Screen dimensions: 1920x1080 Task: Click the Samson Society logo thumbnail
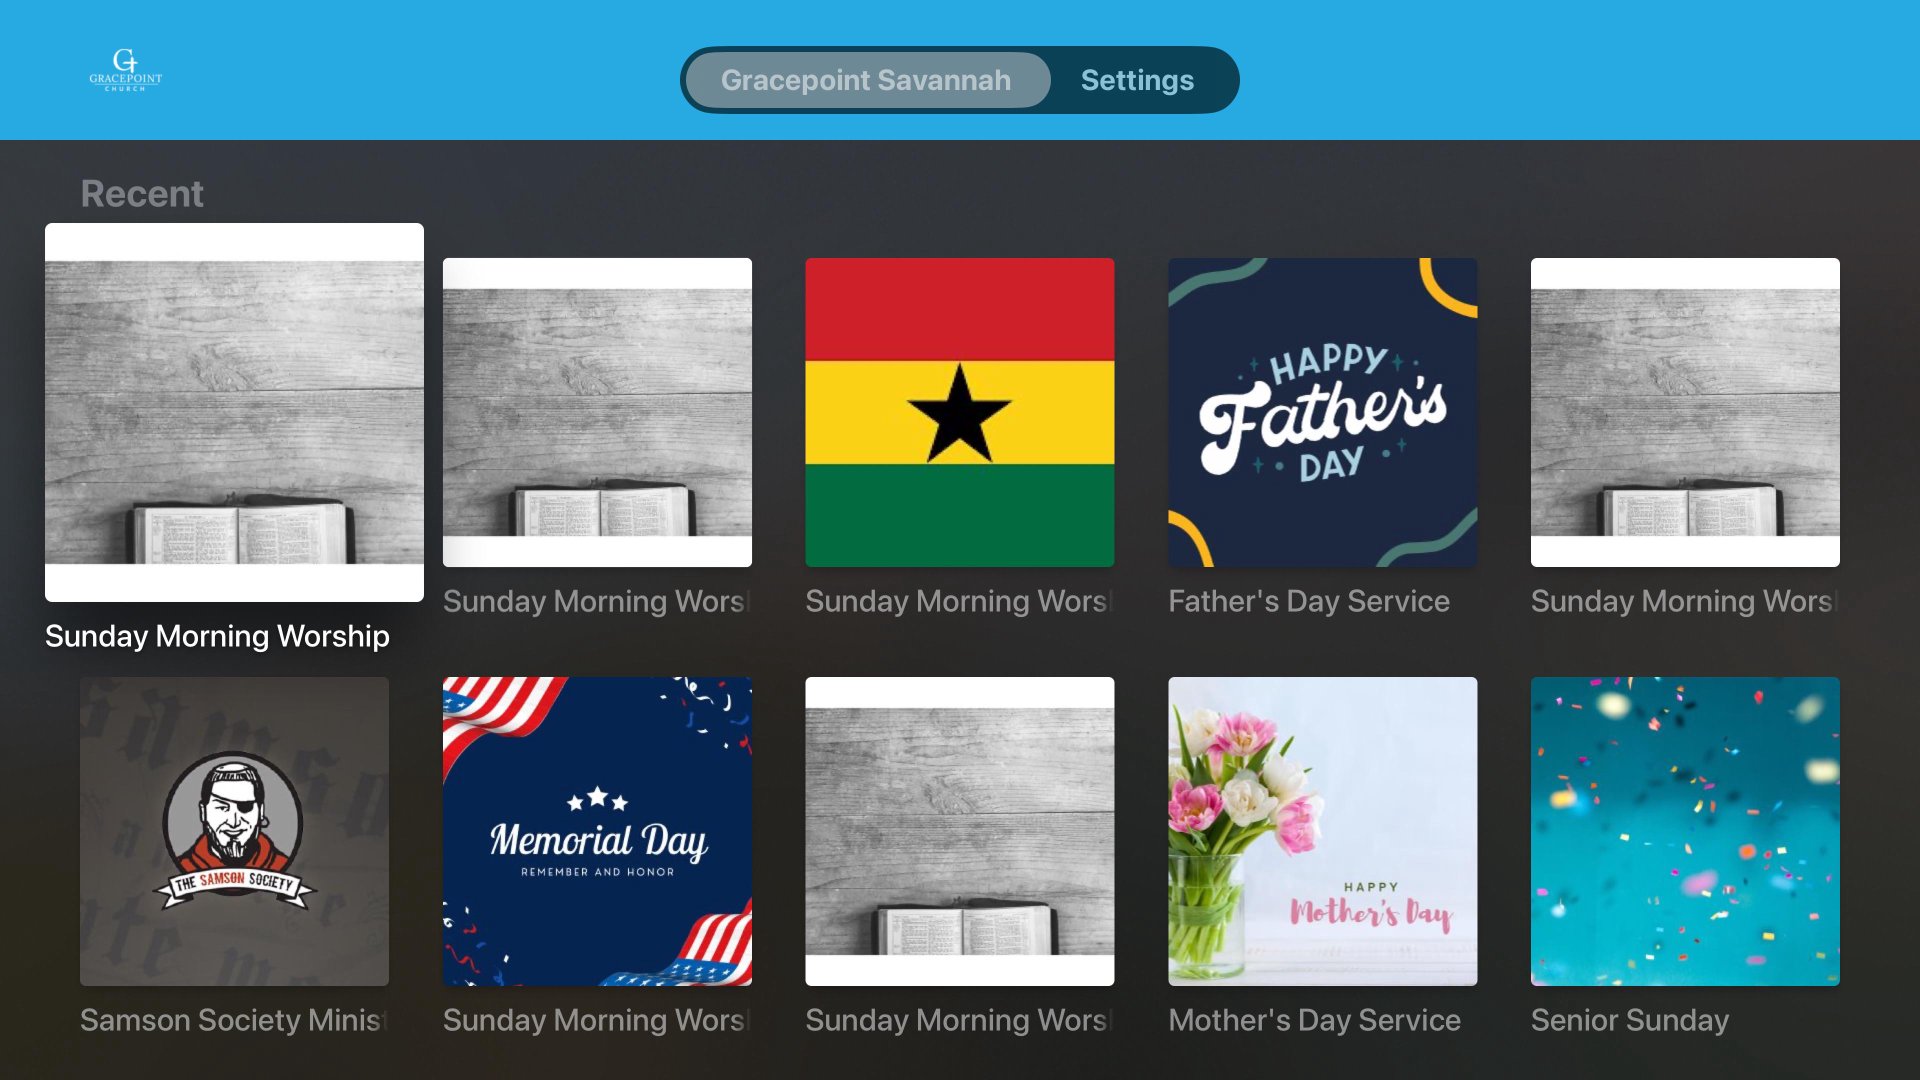pos(234,831)
